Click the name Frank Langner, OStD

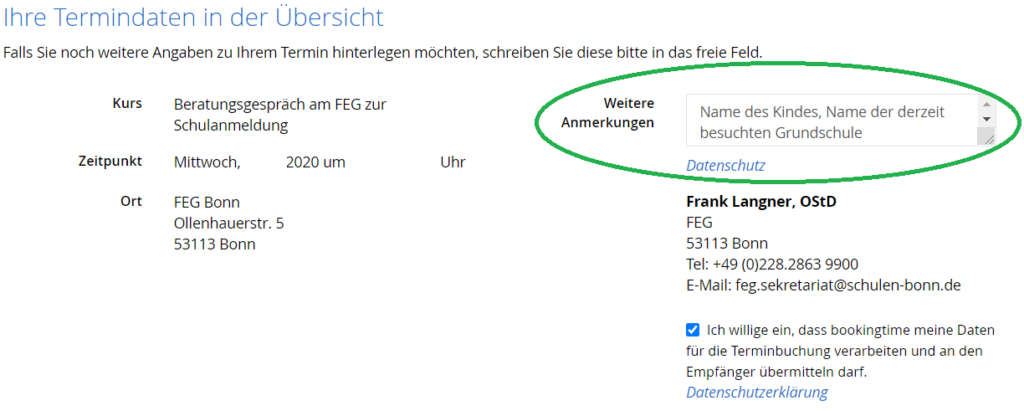click(761, 201)
